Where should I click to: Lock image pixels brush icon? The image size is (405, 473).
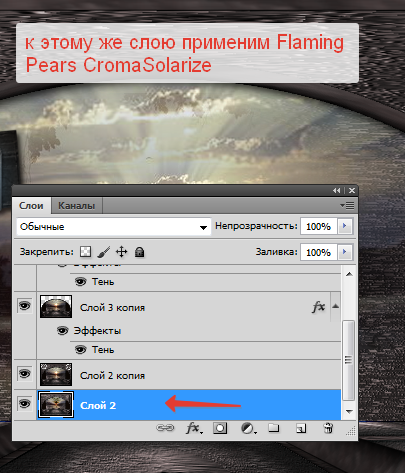coord(104,252)
